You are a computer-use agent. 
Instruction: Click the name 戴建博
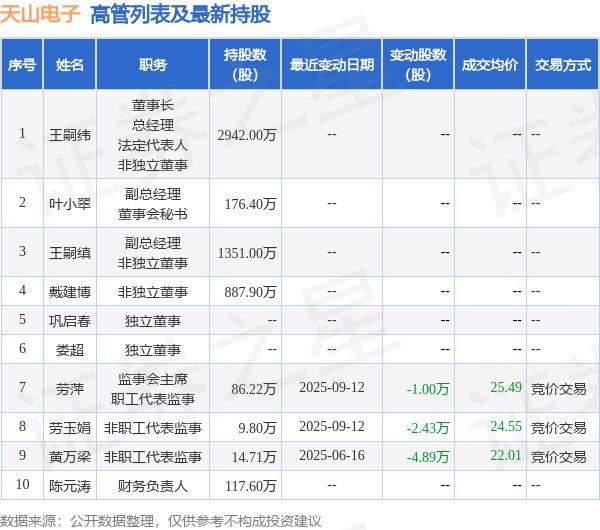pyautogui.click(x=70, y=292)
